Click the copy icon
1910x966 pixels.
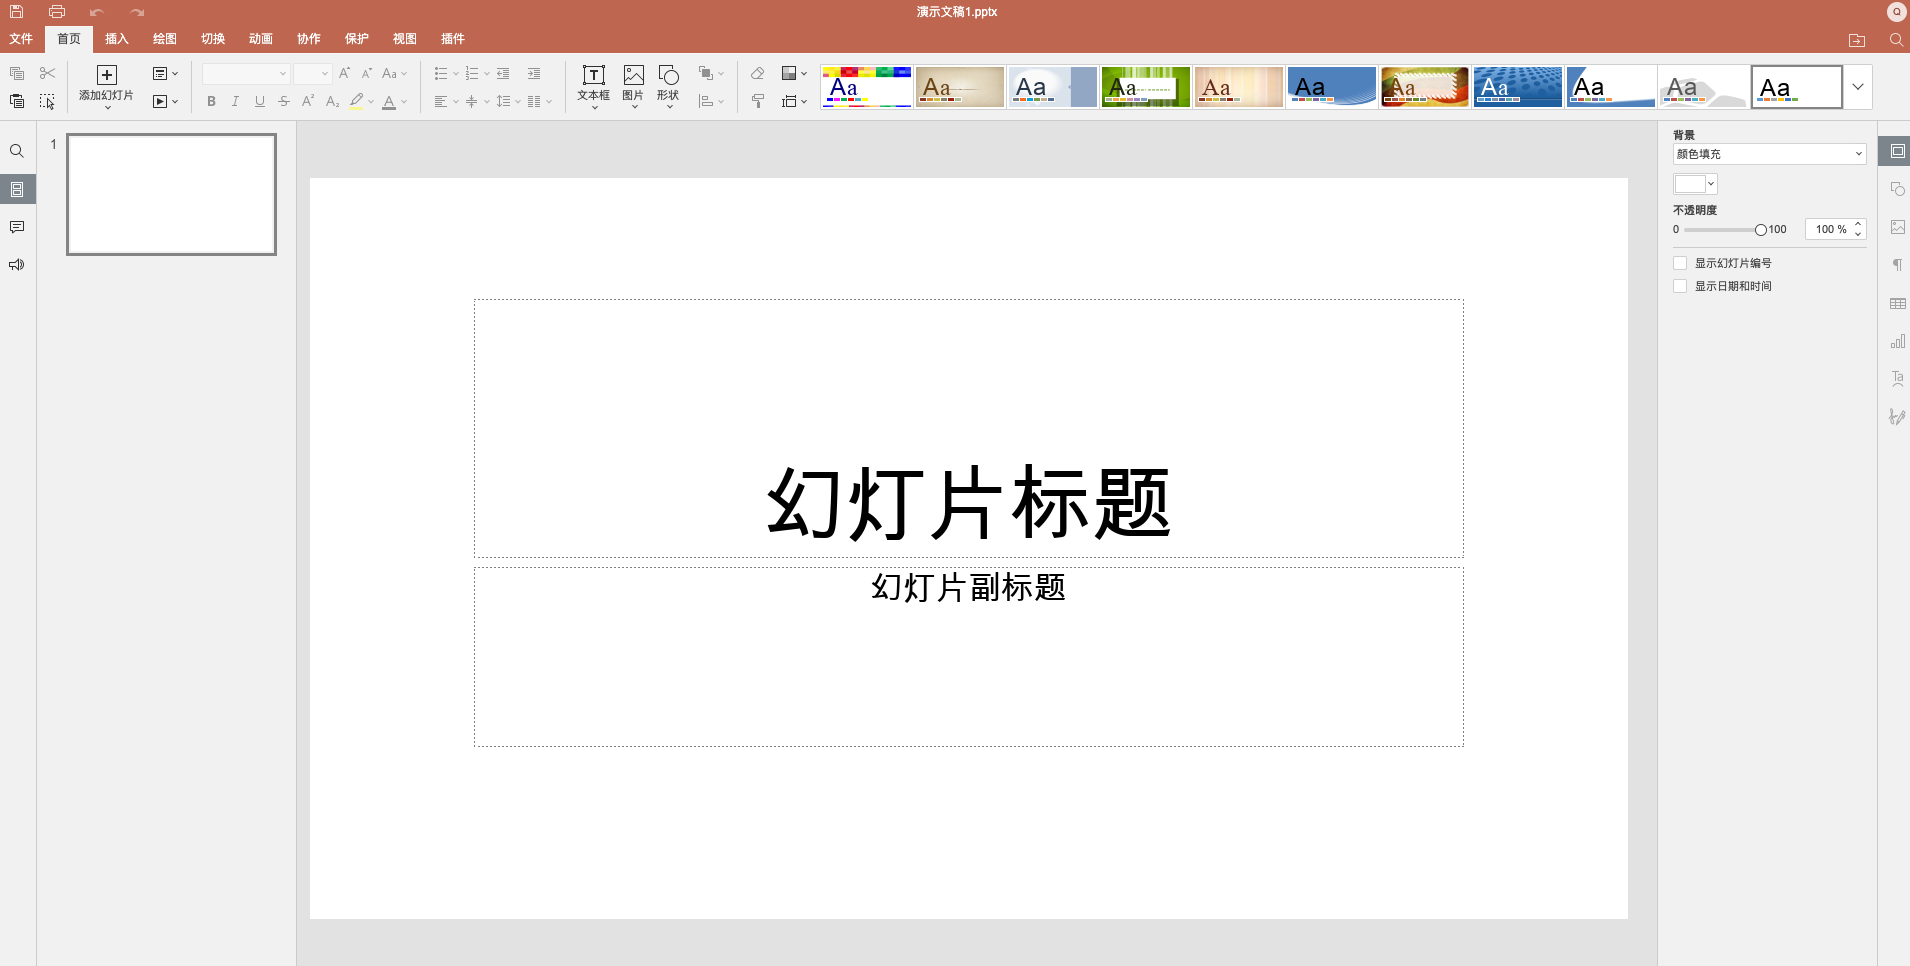pyautogui.click(x=17, y=73)
